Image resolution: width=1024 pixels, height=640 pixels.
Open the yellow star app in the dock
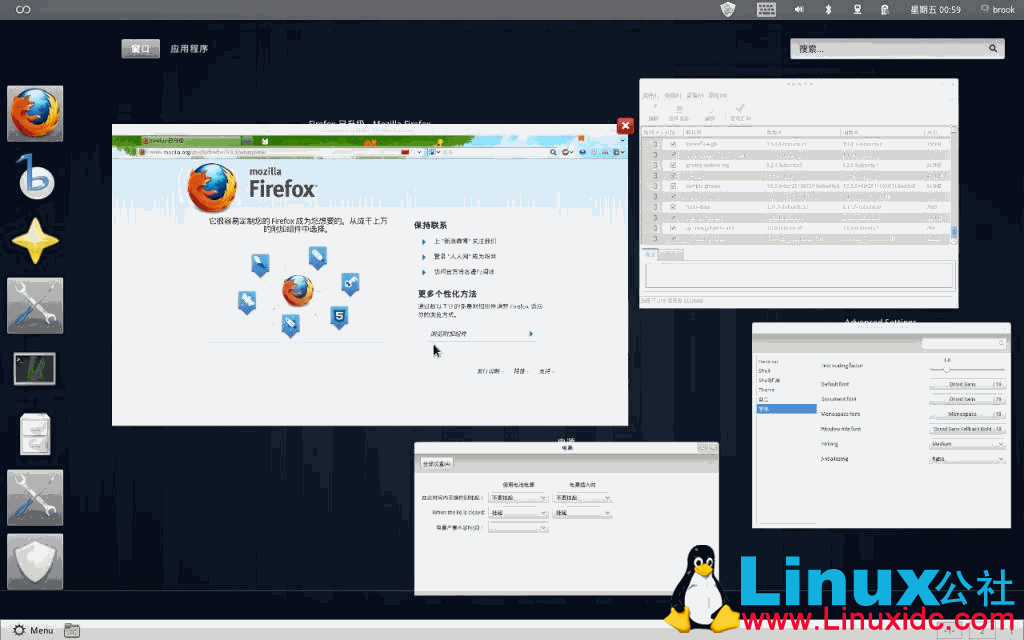click(35, 241)
